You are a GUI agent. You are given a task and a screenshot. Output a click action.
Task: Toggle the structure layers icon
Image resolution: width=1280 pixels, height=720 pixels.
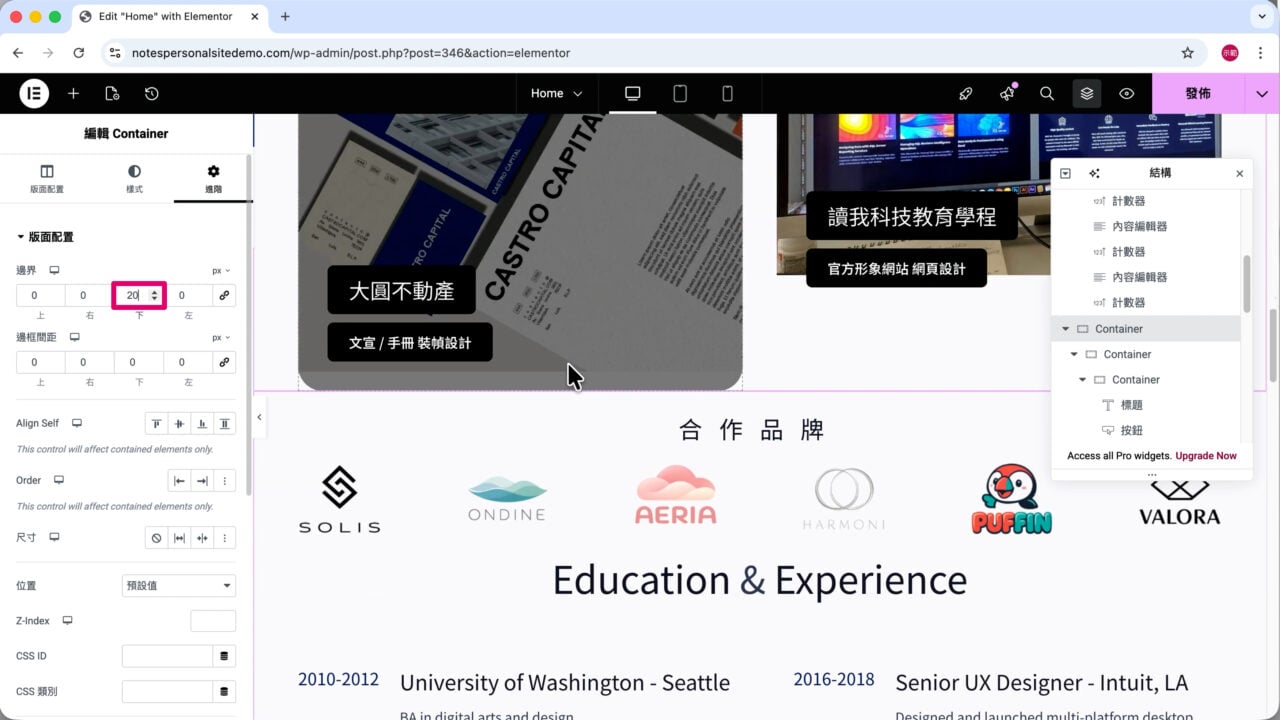click(x=1087, y=93)
